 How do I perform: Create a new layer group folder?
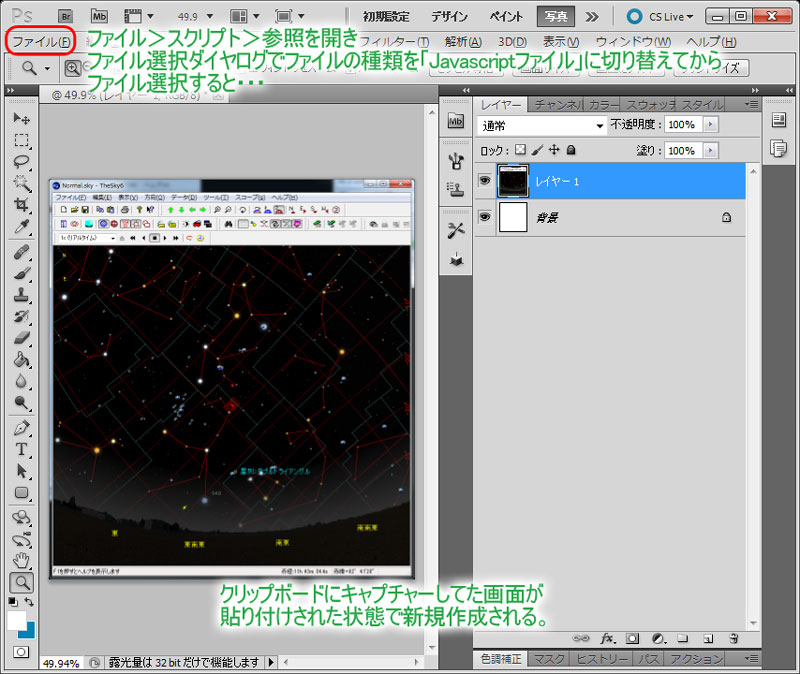(x=683, y=638)
